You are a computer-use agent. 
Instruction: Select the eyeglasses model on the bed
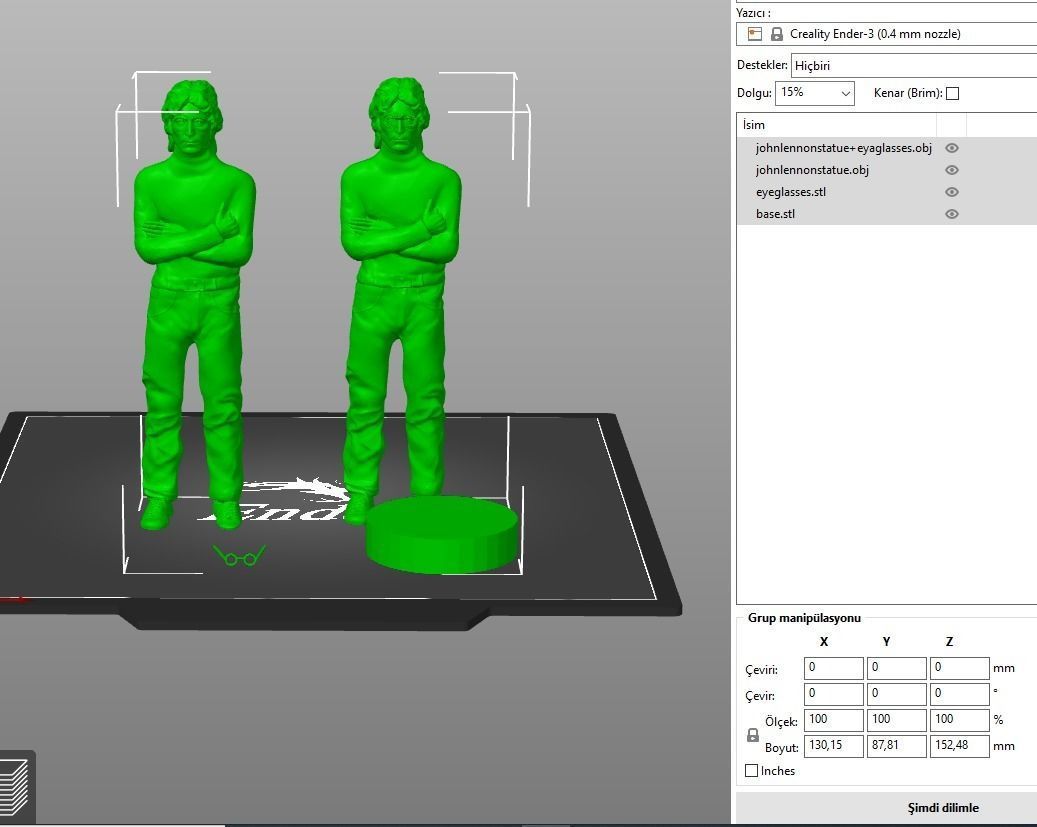[x=239, y=556]
